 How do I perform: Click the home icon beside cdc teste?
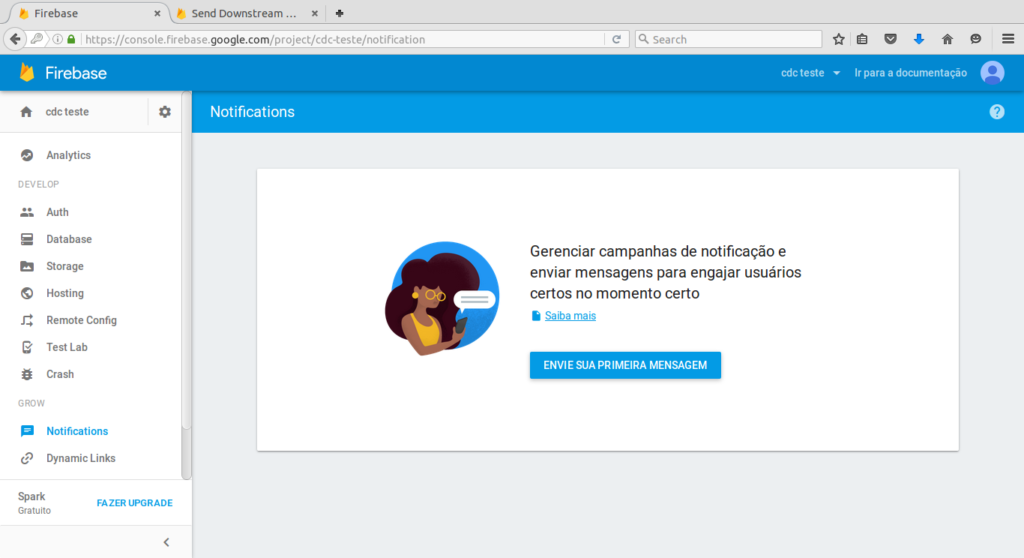26,112
